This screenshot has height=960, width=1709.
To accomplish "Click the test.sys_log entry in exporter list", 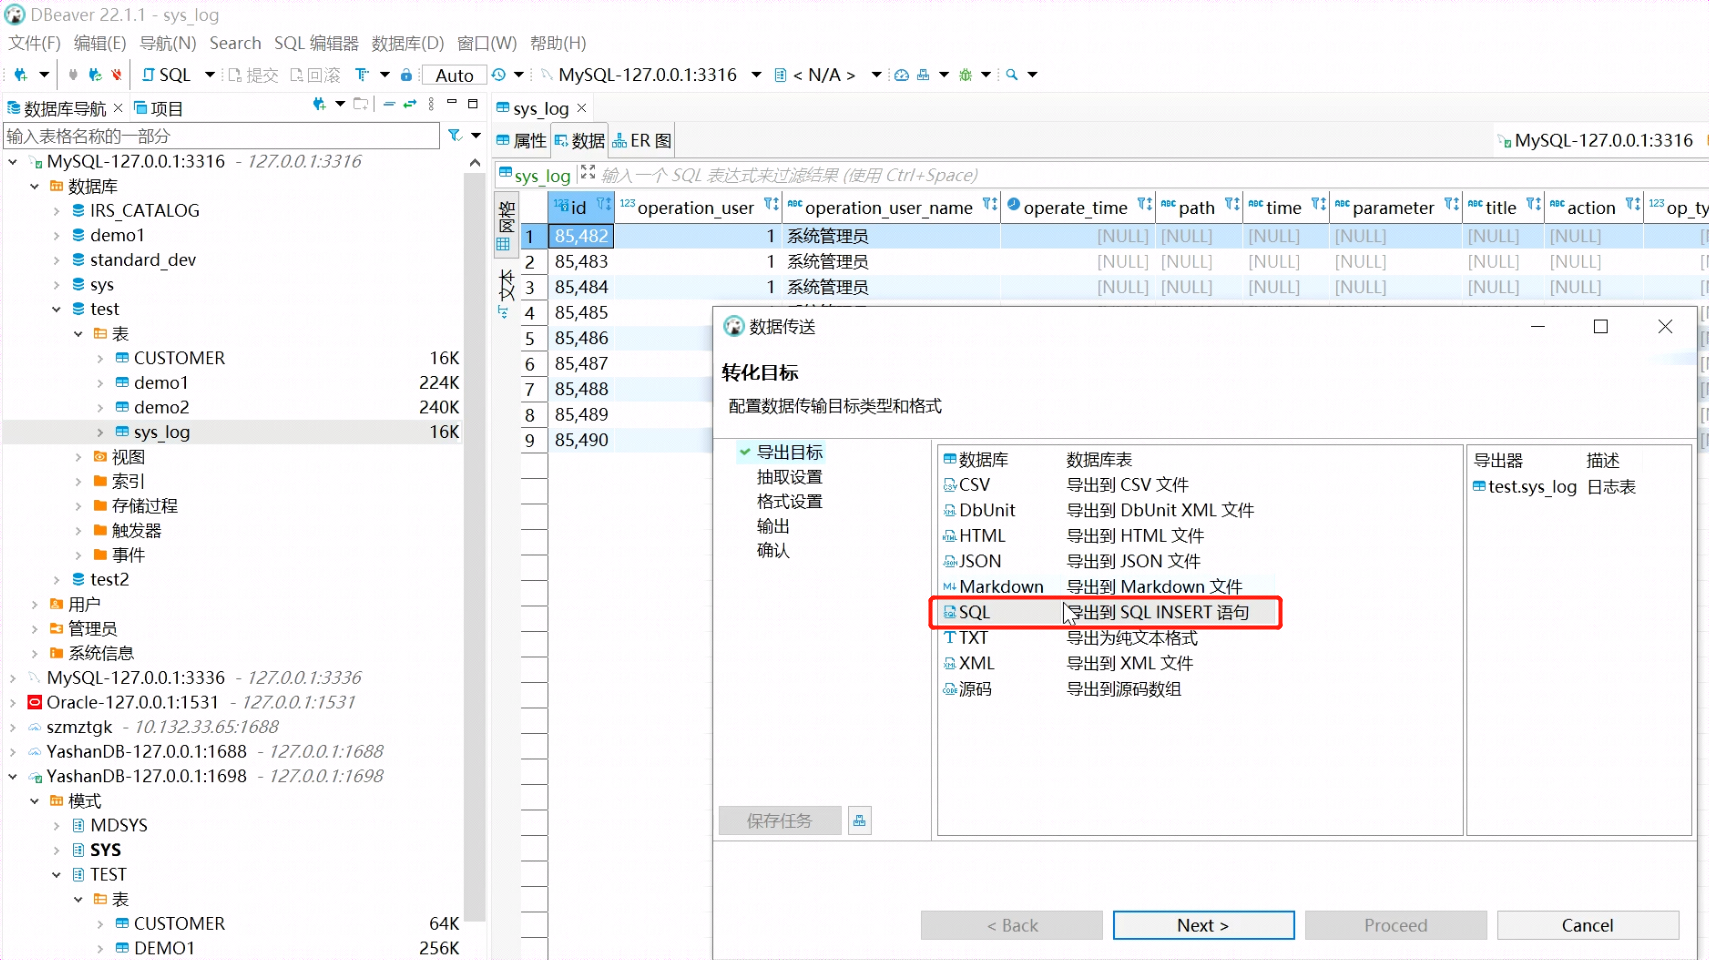I will pyautogui.click(x=1532, y=487).
